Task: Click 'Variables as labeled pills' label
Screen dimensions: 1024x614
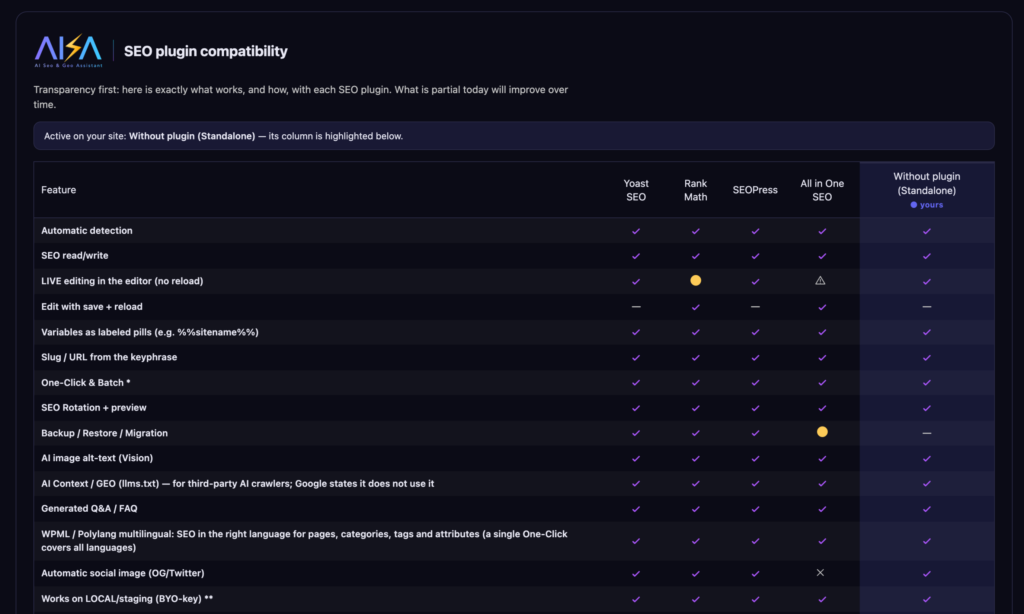Action: coord(150,332)
